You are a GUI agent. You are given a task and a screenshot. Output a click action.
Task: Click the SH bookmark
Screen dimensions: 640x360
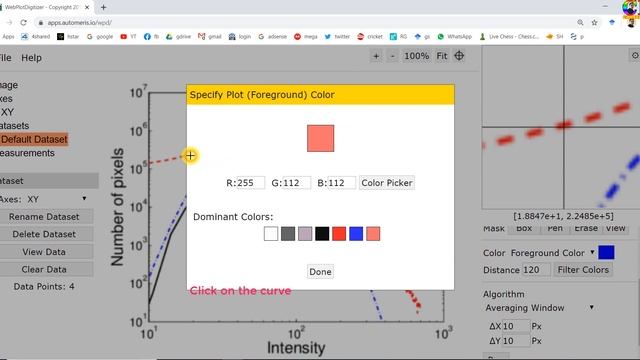click(x=555, y=37)
